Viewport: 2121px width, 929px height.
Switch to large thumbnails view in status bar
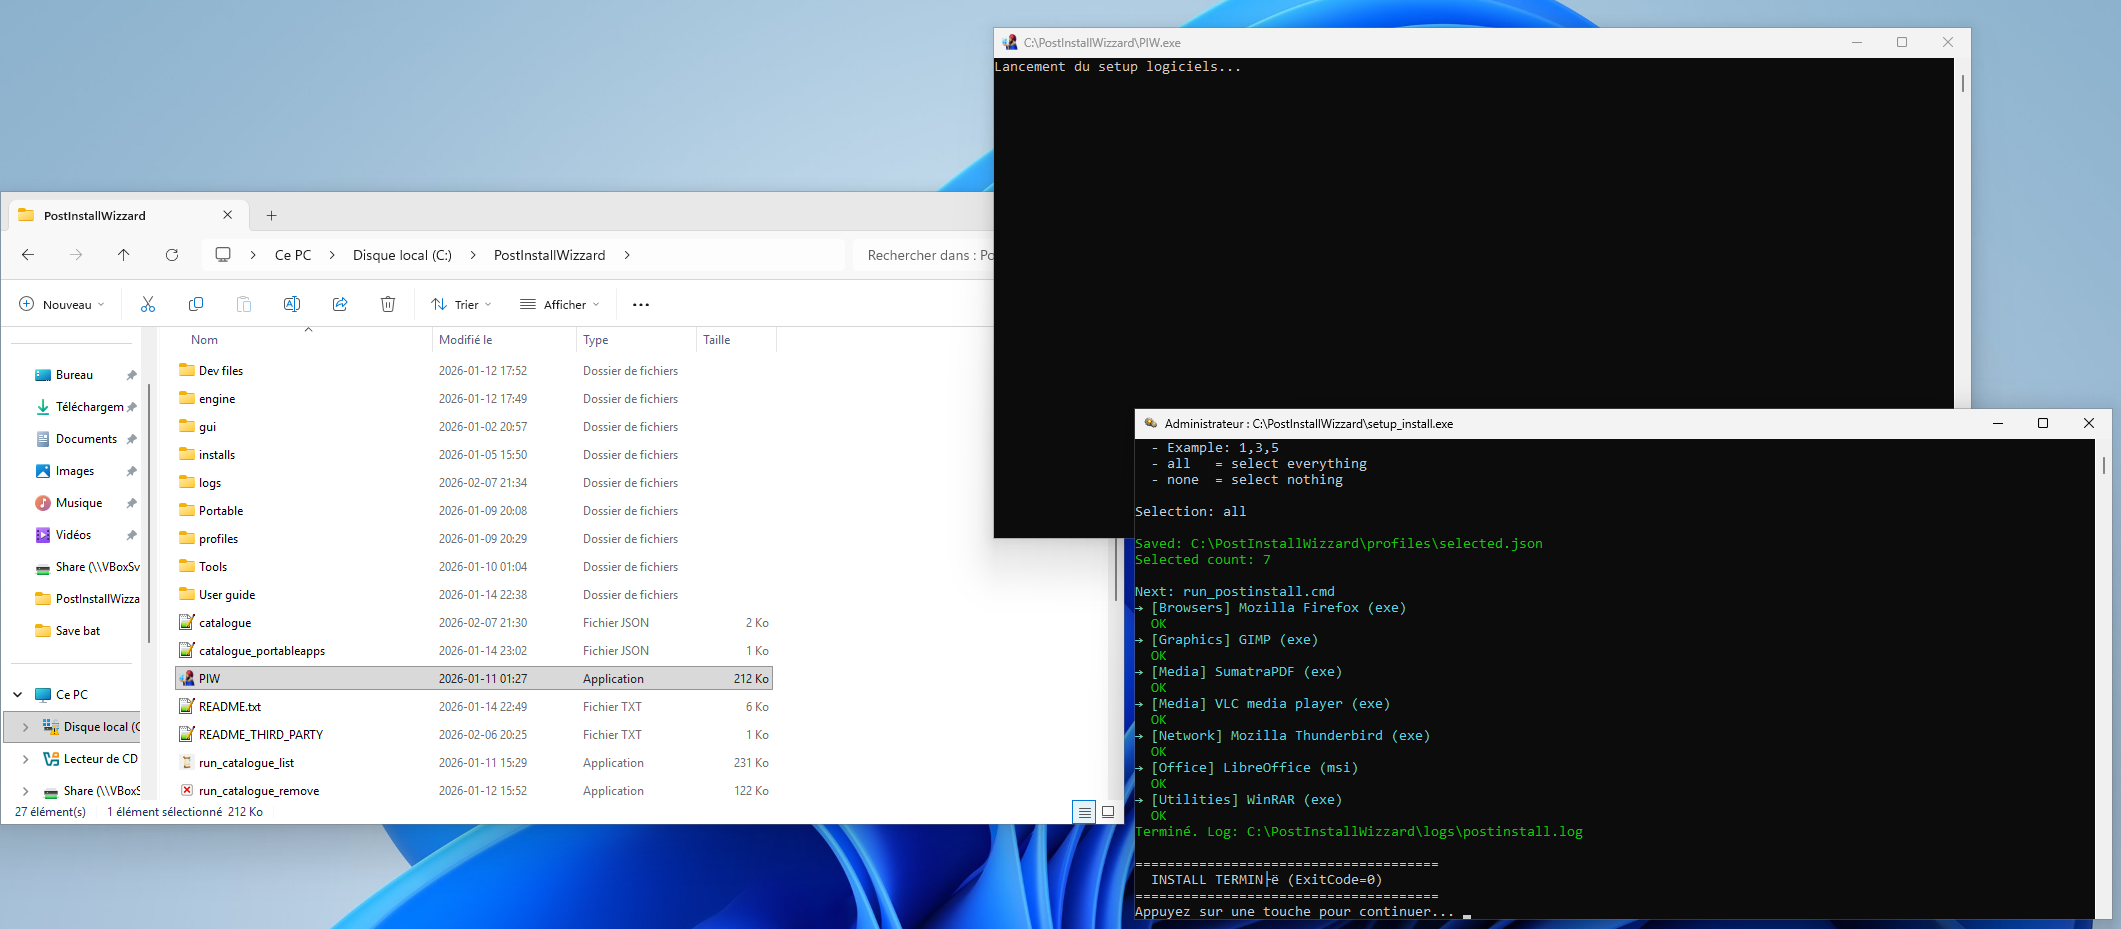click(x=1108, y=812)
